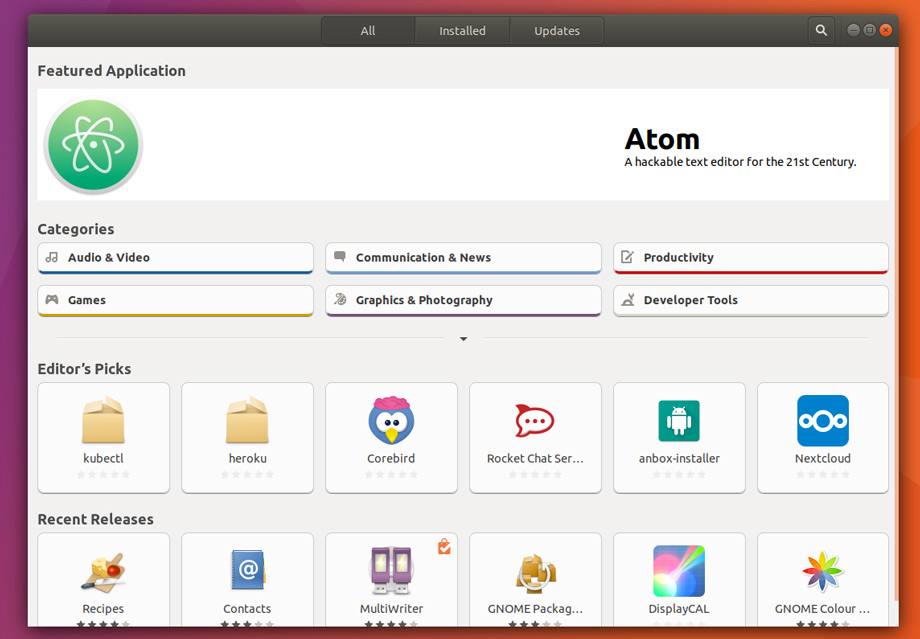
Task: Browse the Graphics & Photography category
Action: point(464,300)
